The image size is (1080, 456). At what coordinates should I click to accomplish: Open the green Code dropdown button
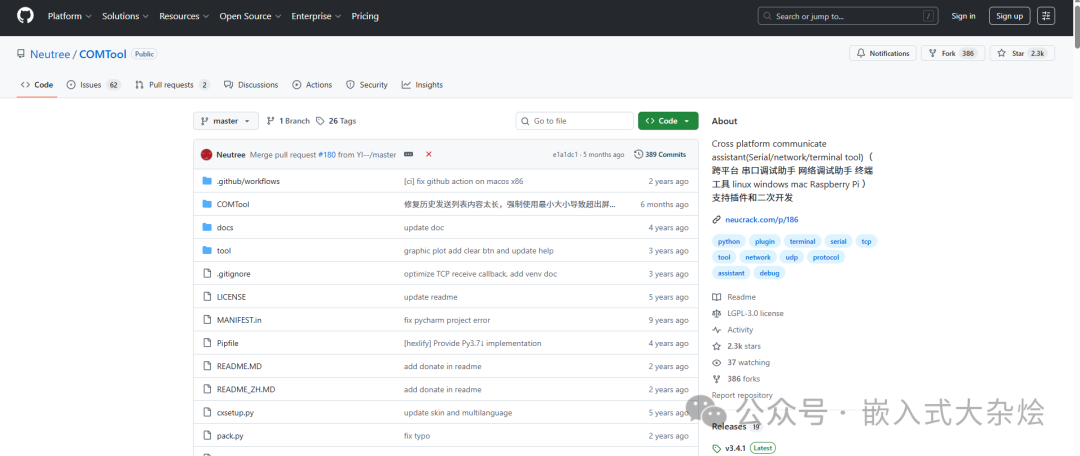(x=668, y=121)
